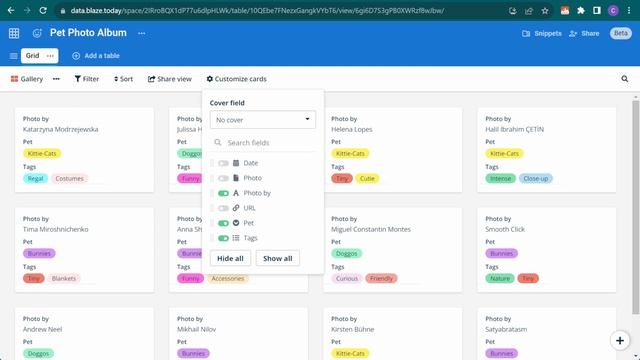Viewport: 640px width, 360px height.
Task: Open Miguel Constantin Montes card
Action: 393,250
